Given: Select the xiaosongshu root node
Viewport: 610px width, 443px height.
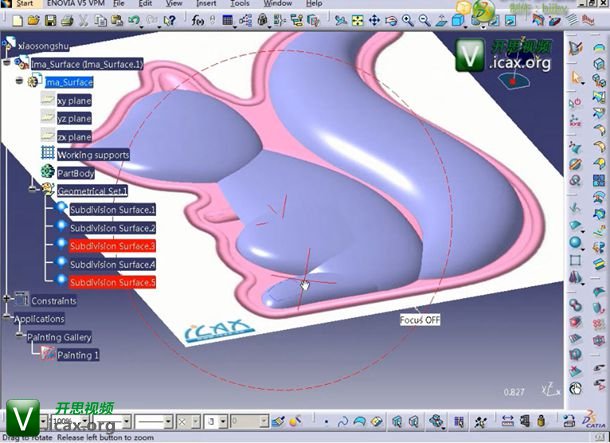Looking at the screenshot, I should pyautogui.click(x=43, y=46).
